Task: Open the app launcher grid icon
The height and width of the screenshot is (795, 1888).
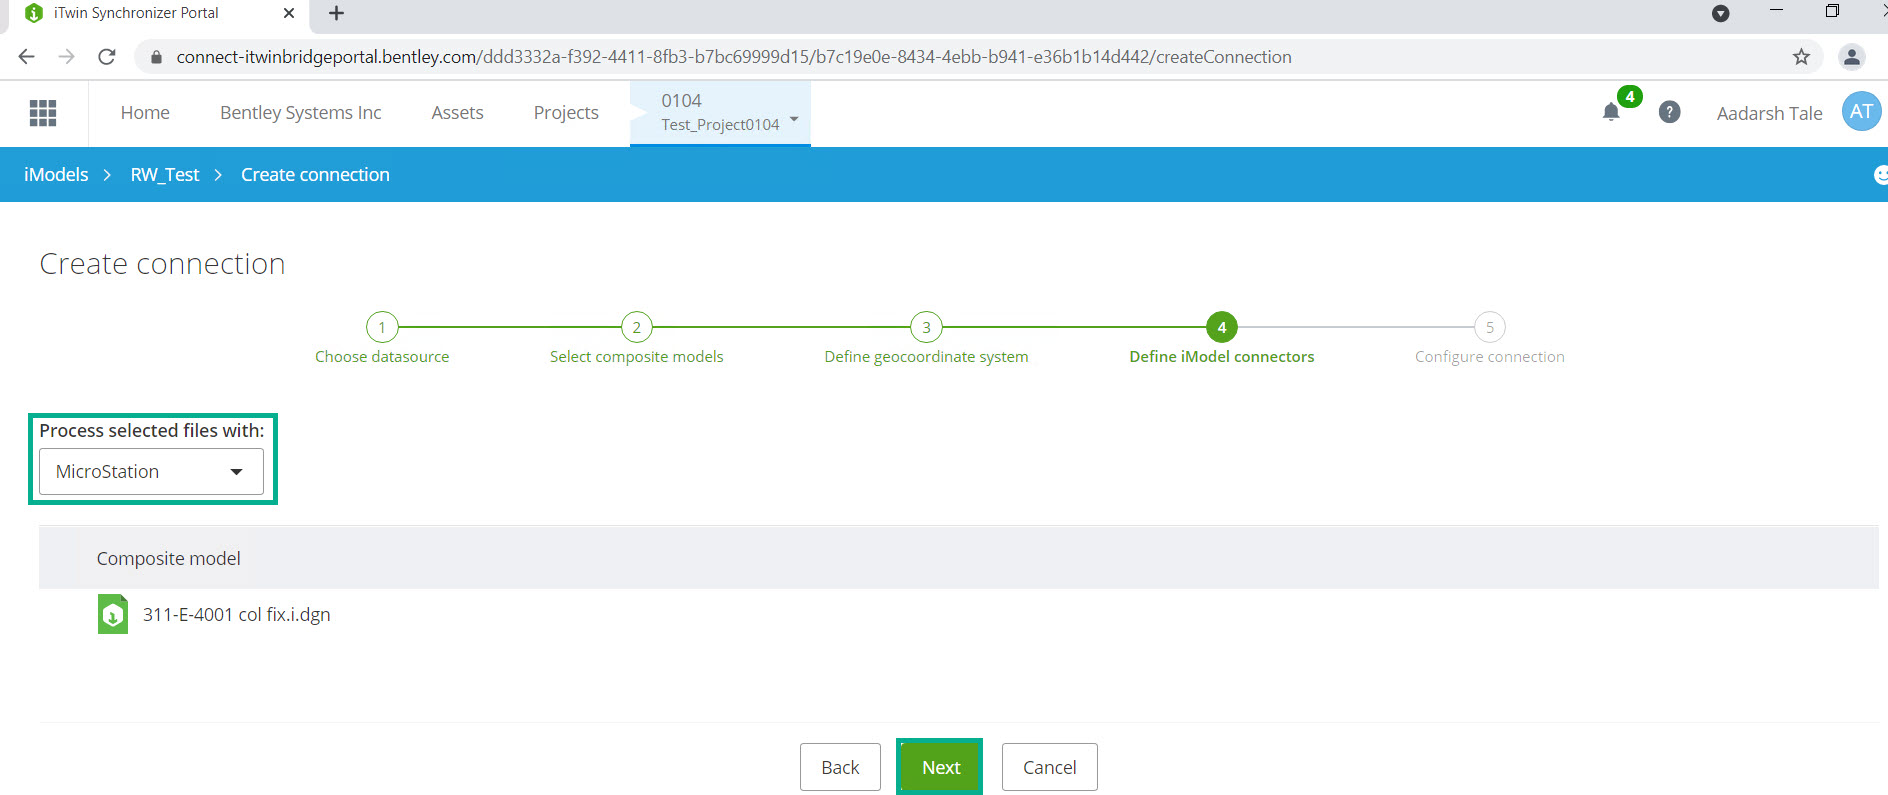Action: [x=43, y=113]
